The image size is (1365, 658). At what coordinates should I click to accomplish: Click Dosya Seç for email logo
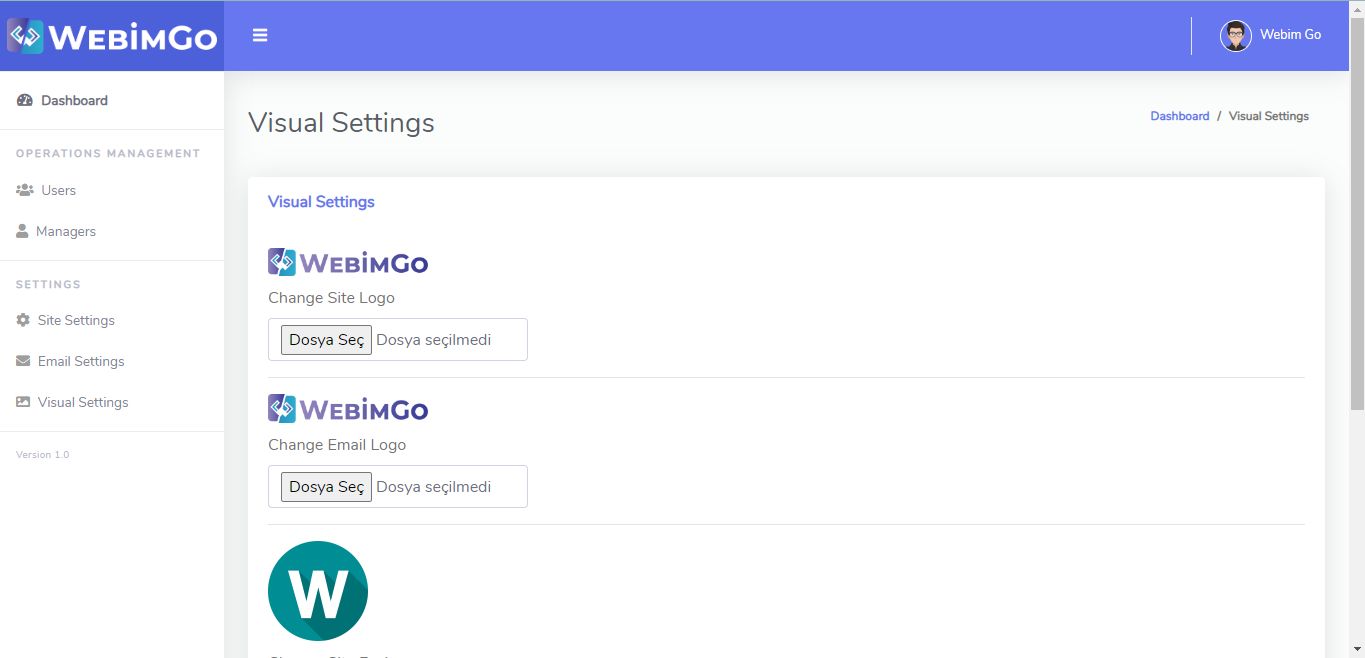tap(326, 487)
